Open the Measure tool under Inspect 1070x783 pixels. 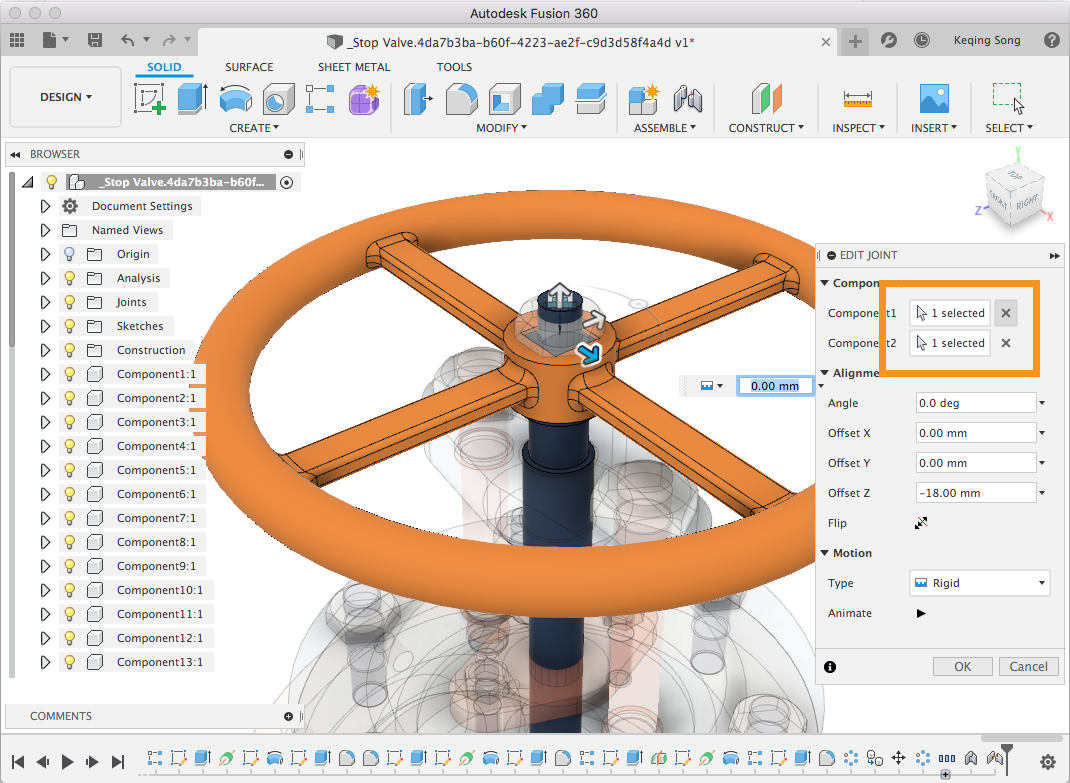(858, 99)
